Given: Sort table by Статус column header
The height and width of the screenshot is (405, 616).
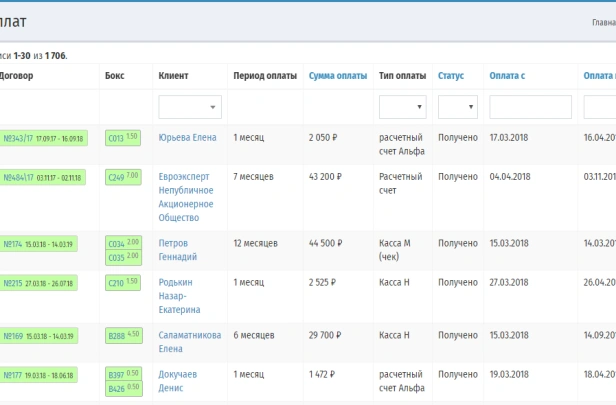Looking at the screenshot, I should point(451,76).
